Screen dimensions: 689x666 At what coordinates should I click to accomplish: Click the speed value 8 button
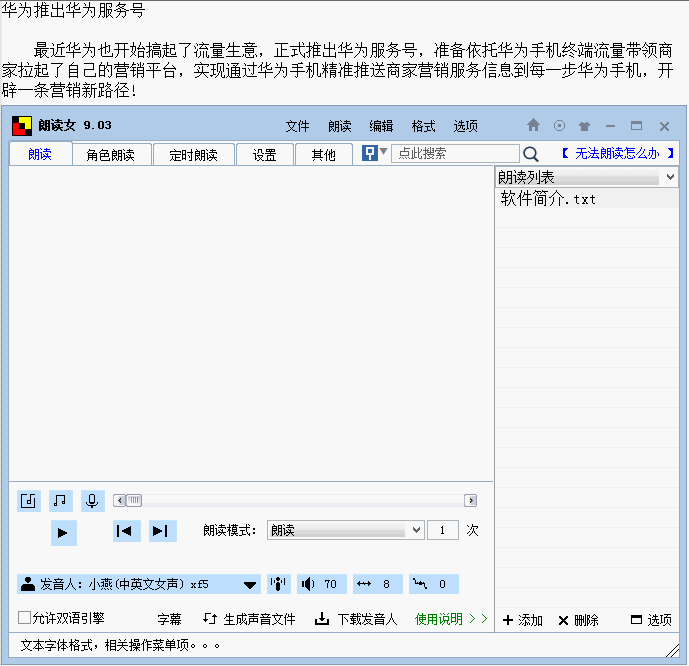point(377,584)
